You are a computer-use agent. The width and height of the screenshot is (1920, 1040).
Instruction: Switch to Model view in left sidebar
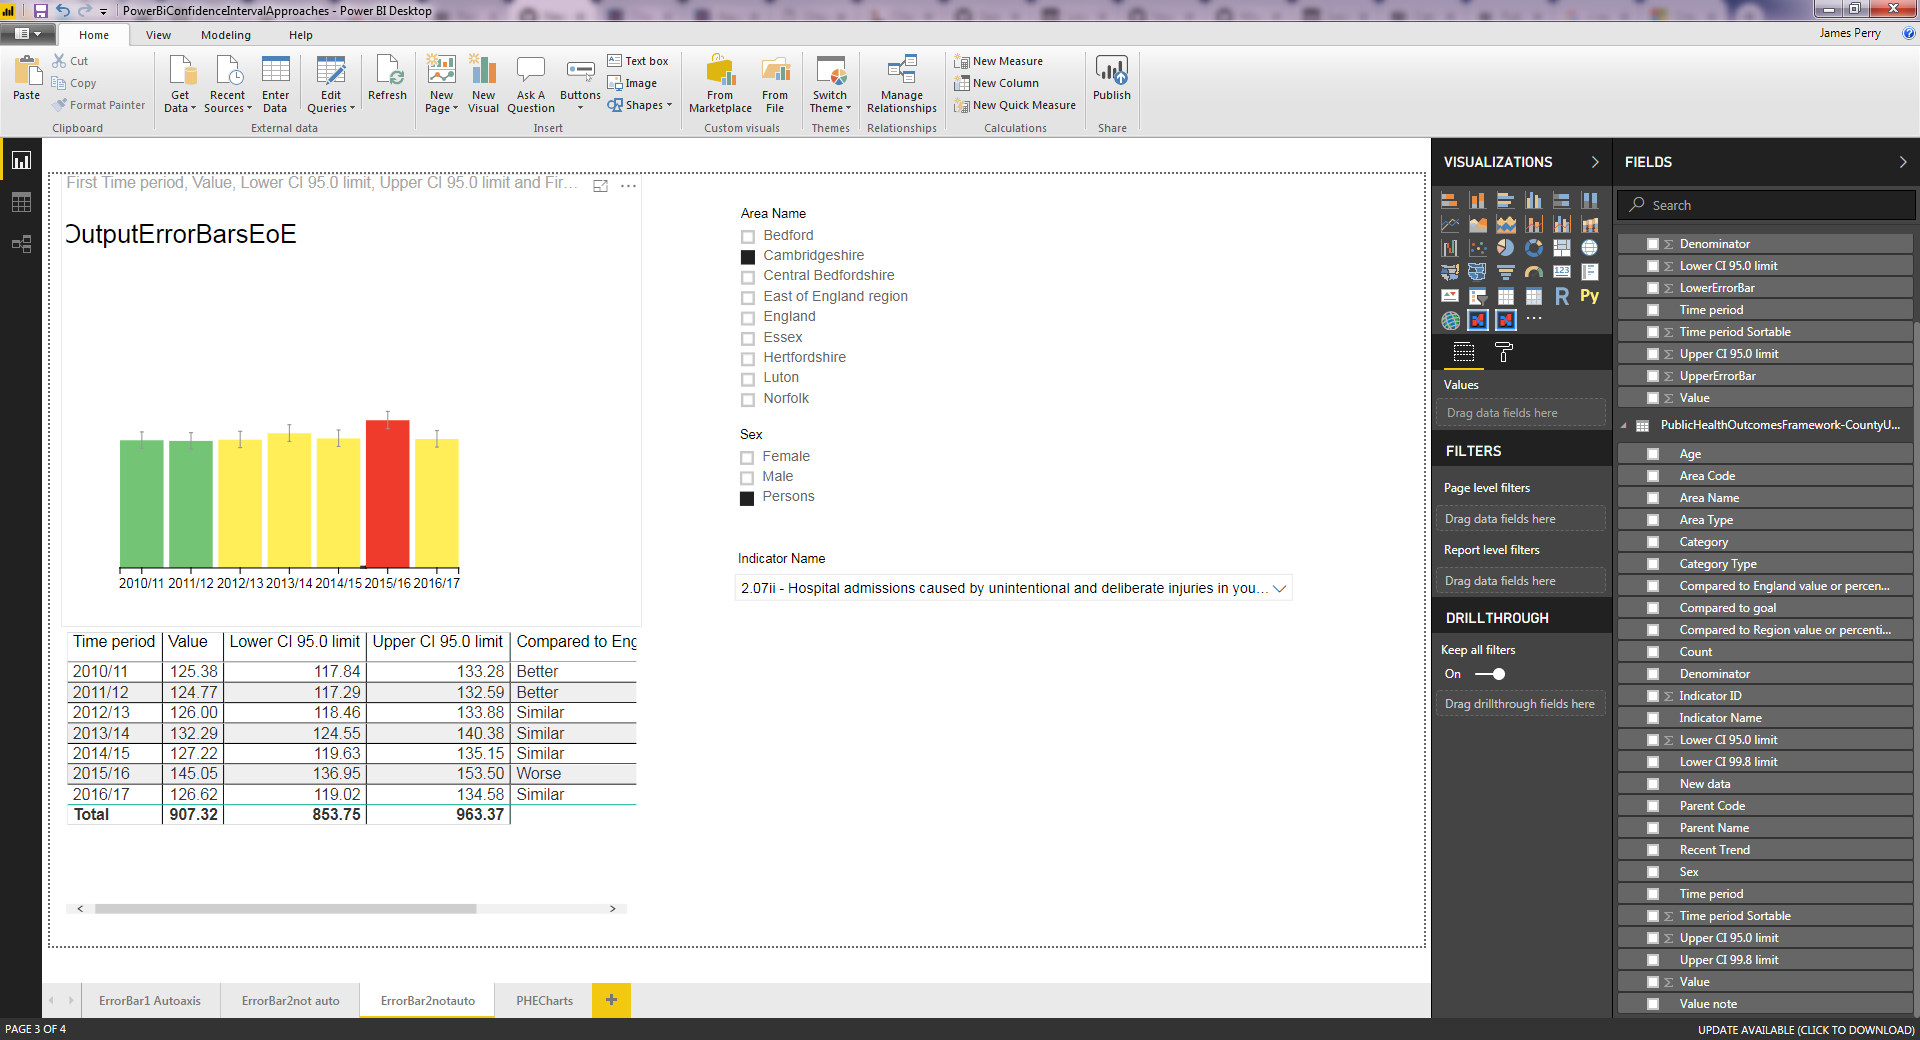[21, 244]
